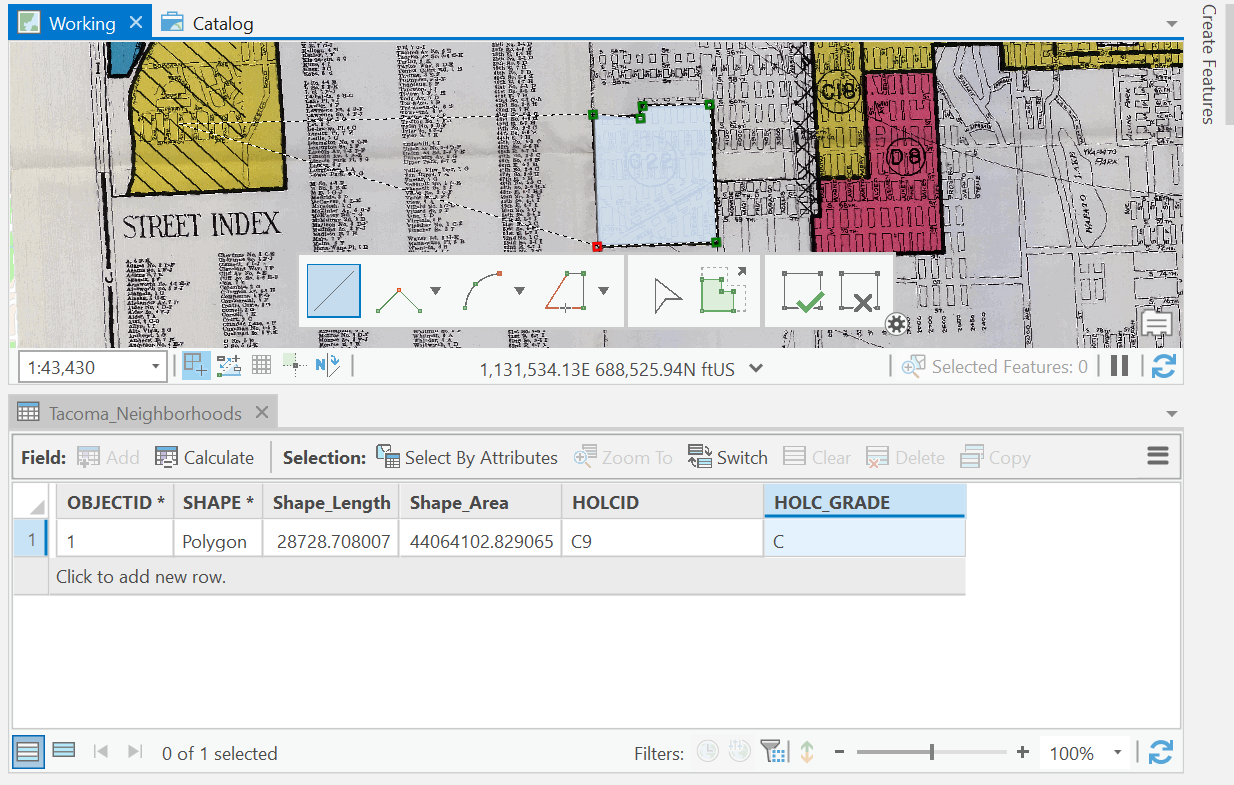Pick the Arc Segment tool
Image resolution: width=1234 pixels, height=785 pixels.
click(484, 292)
